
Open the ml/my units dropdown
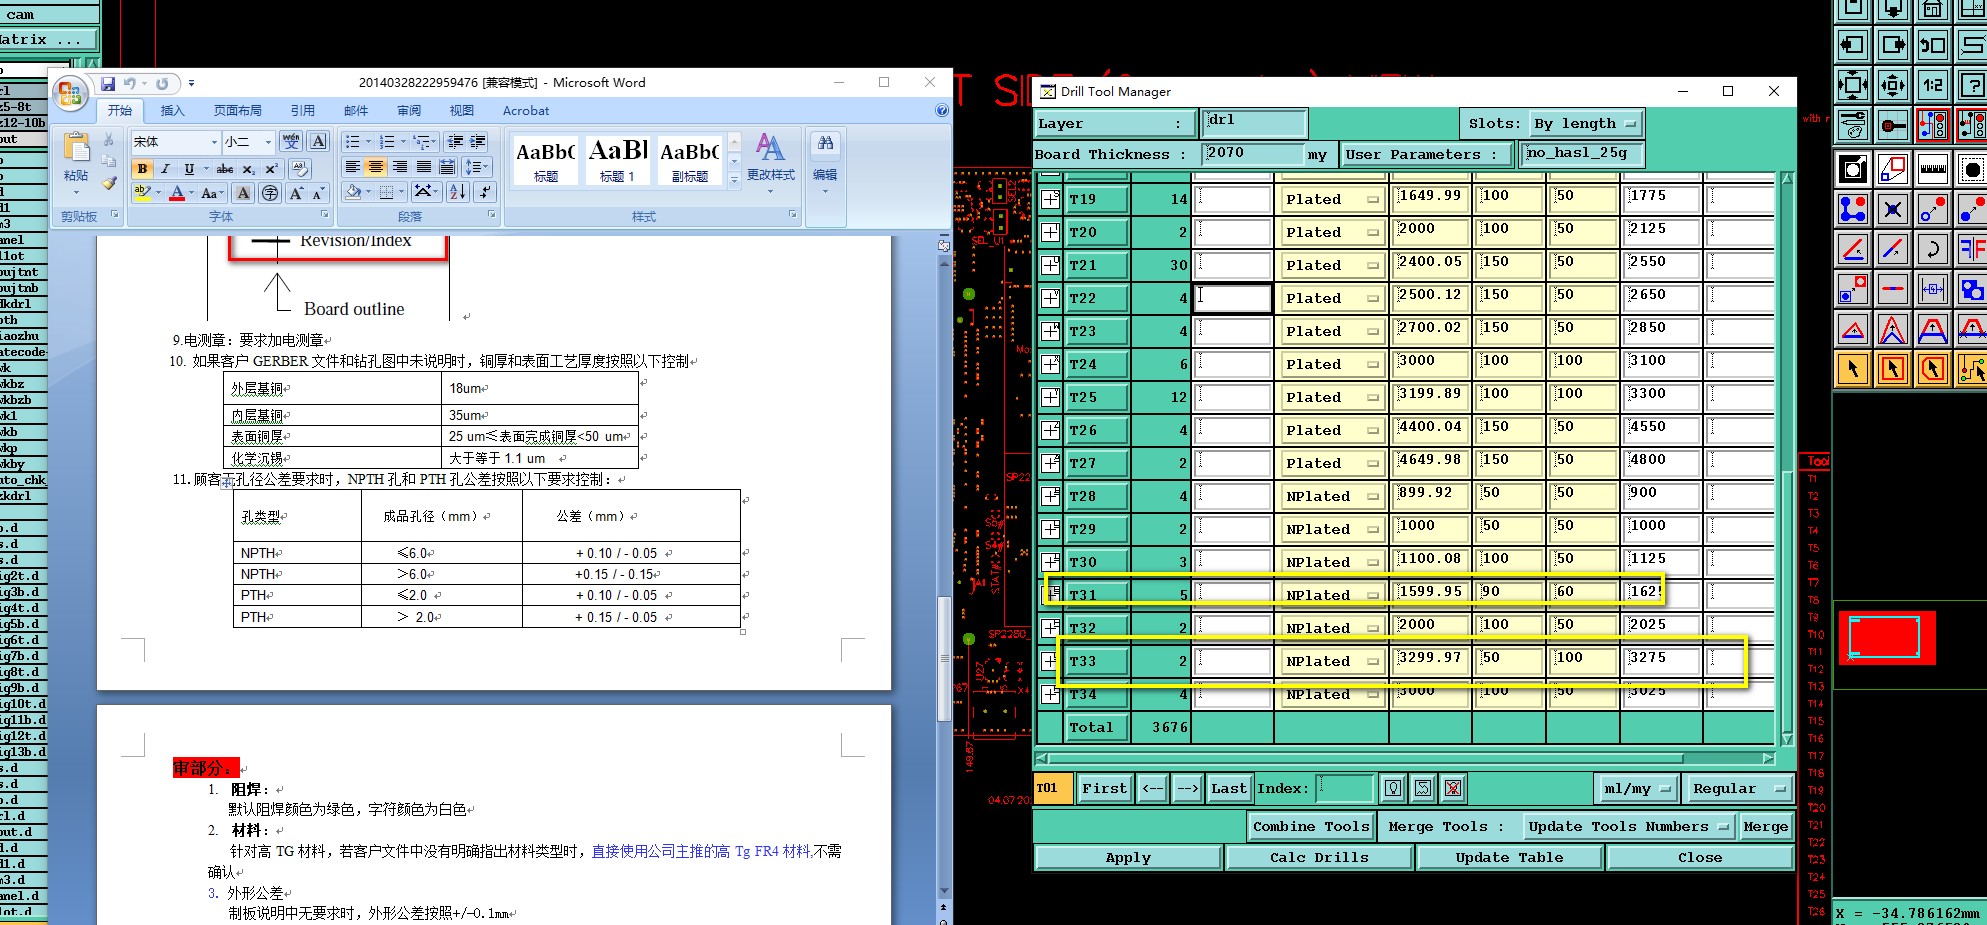[1636, 789]
